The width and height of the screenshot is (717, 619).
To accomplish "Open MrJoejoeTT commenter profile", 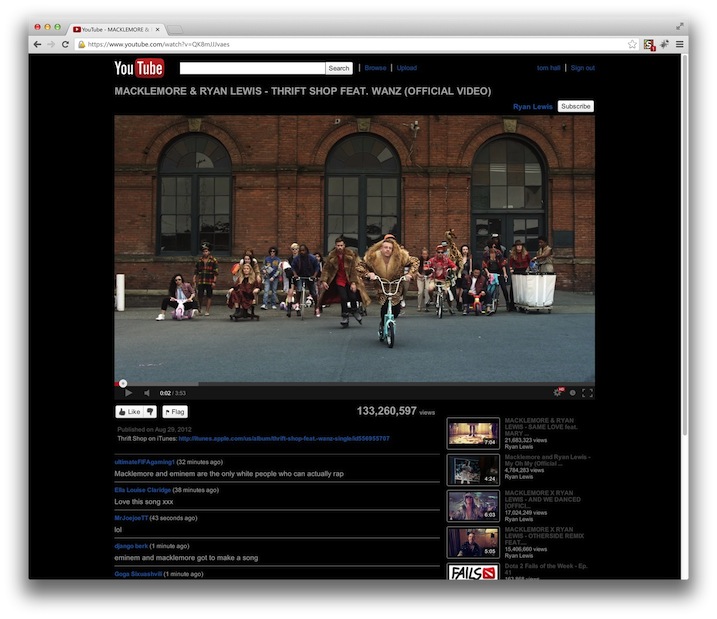I will [131, 518].
